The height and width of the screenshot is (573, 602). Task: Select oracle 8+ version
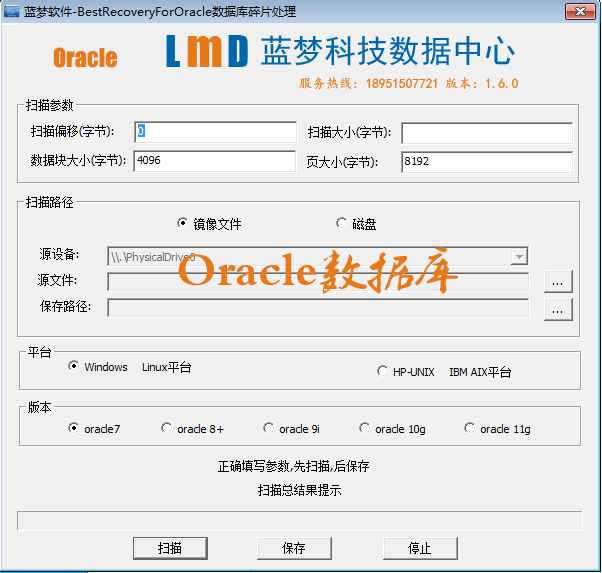tap(167, 428)
